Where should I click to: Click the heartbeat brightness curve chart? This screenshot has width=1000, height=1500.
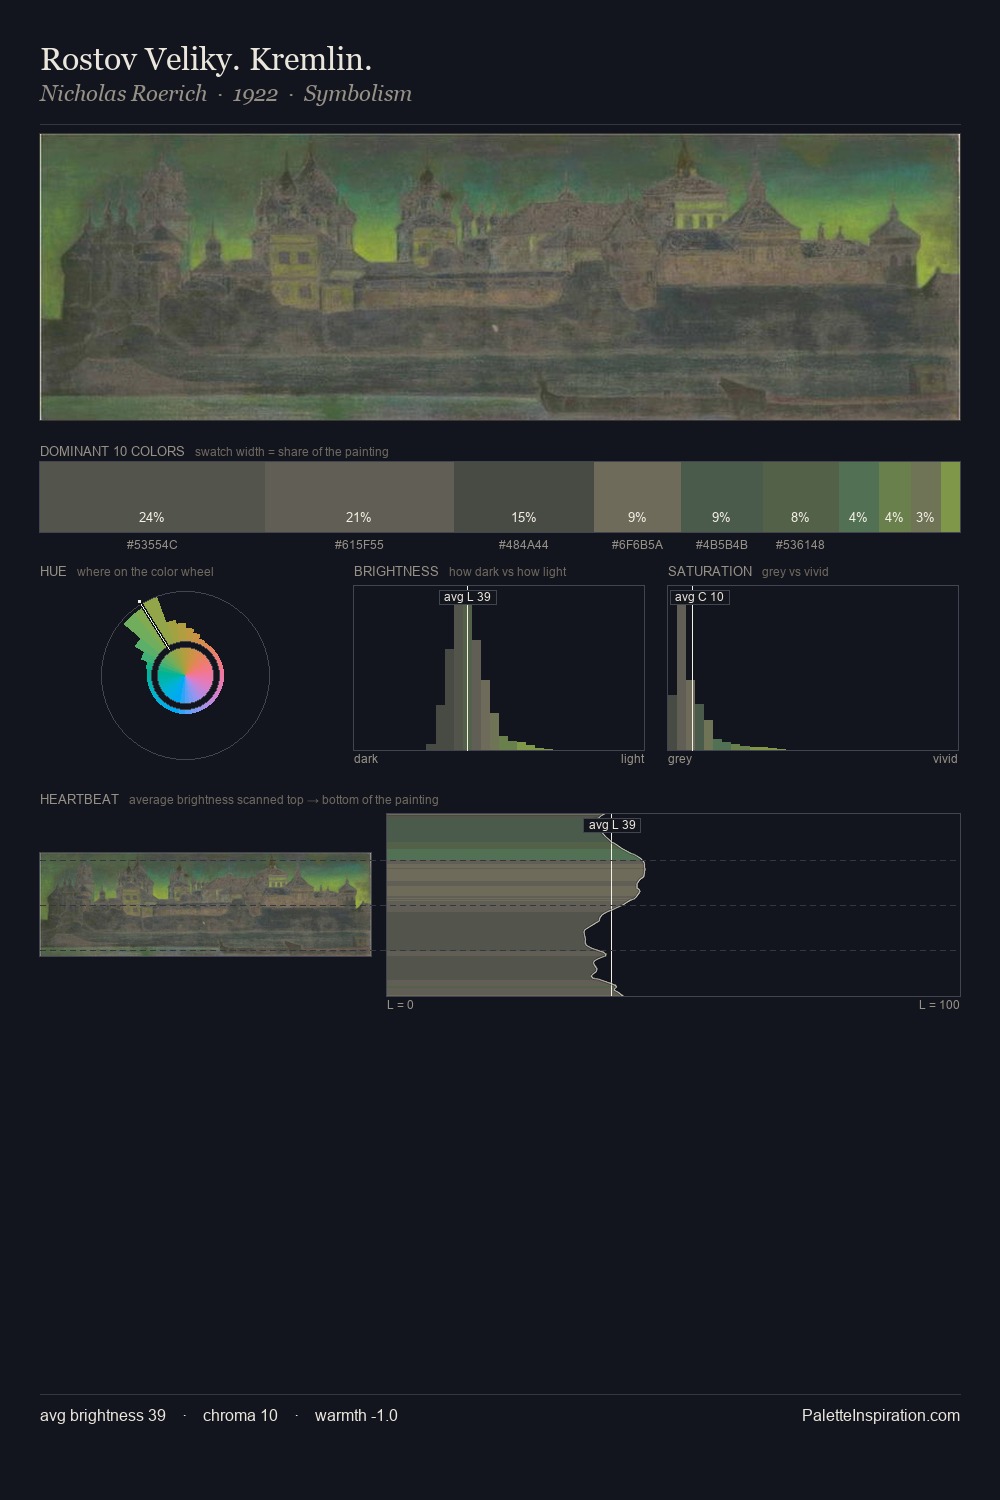[x=673, y=905]
